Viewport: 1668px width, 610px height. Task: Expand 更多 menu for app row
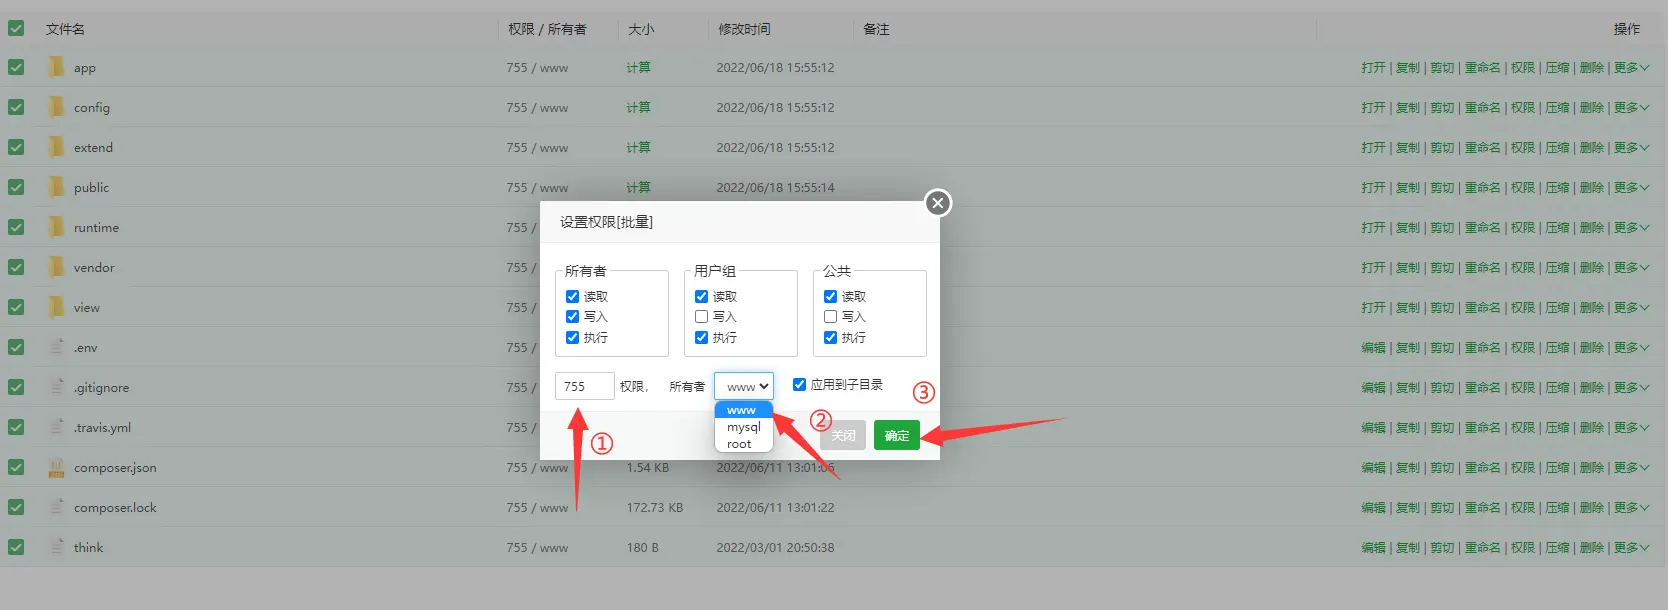[1631, 68]
